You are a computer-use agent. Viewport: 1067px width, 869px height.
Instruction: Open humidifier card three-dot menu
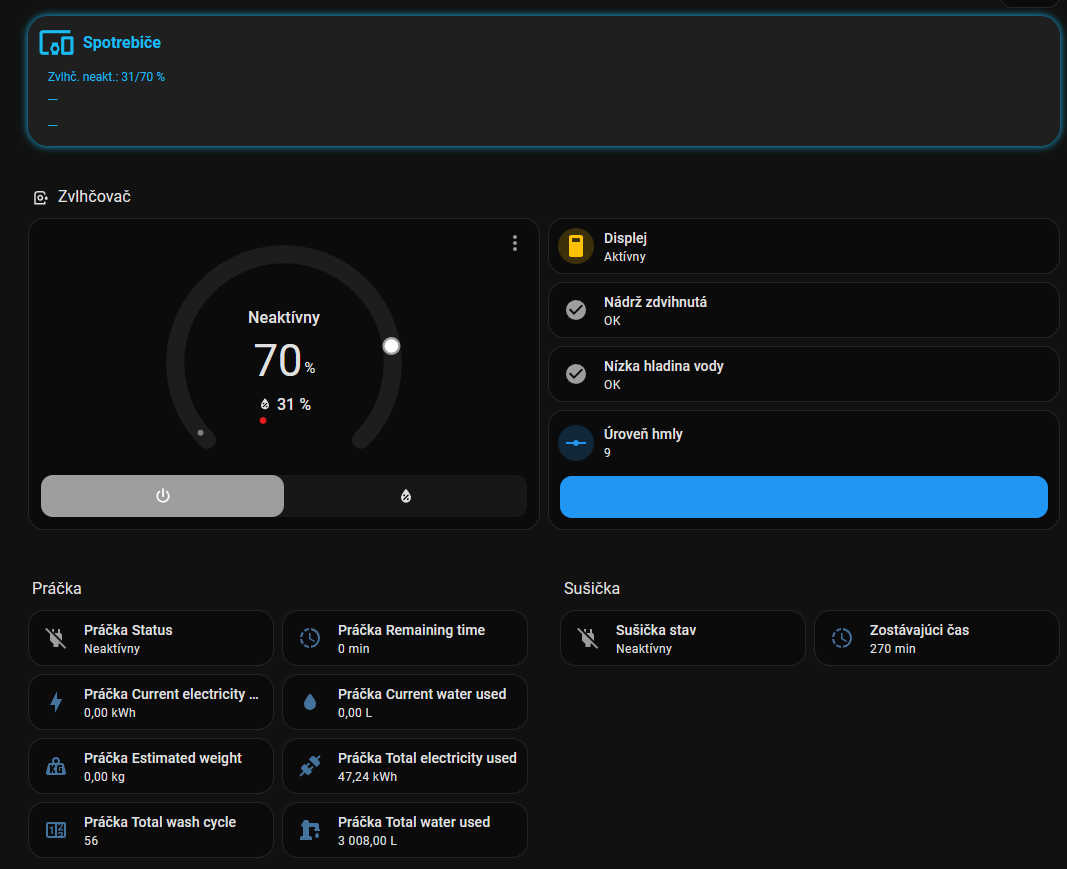coord(515,243)
